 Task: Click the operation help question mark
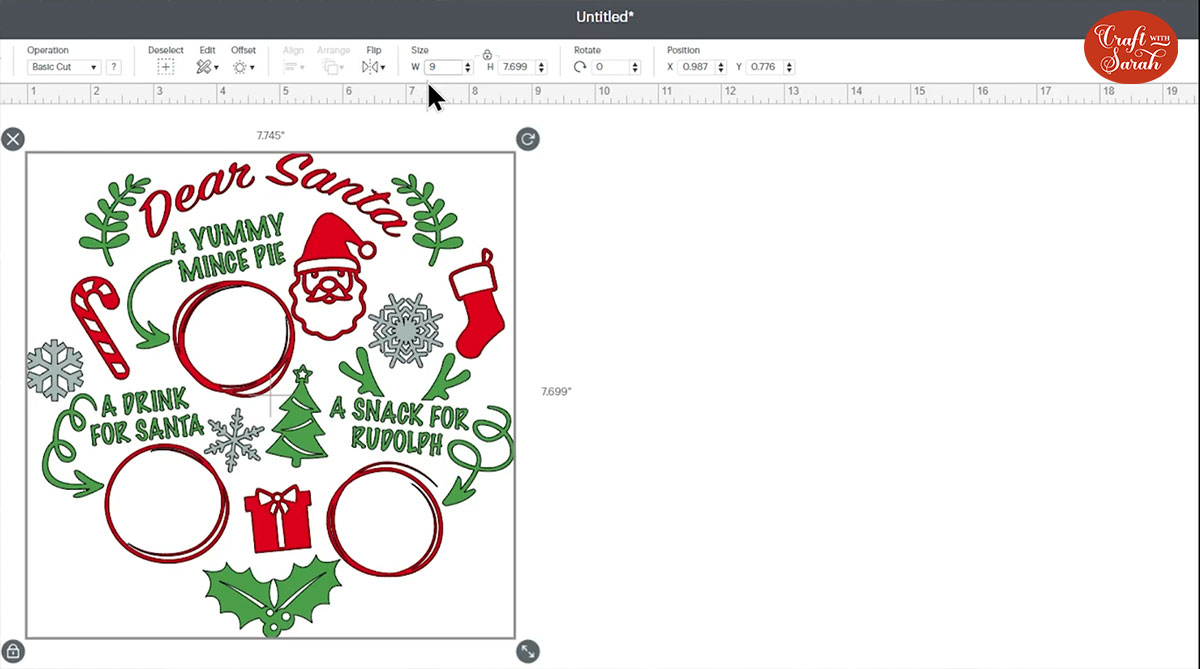pos(114,67)
